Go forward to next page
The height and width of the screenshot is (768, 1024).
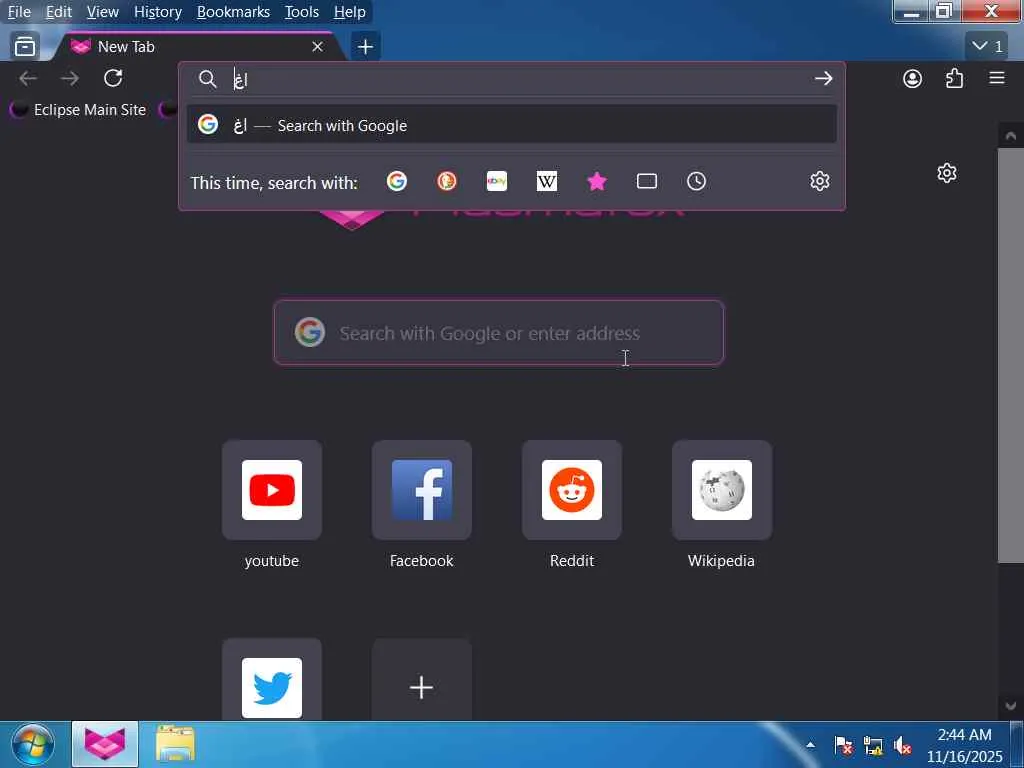pyautogui.click(x=69, y=78)
